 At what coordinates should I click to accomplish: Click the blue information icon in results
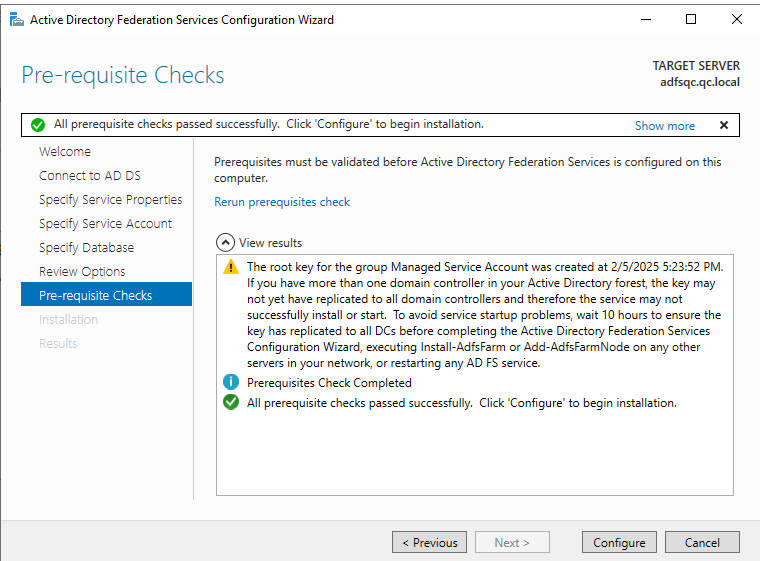(231, 383)
